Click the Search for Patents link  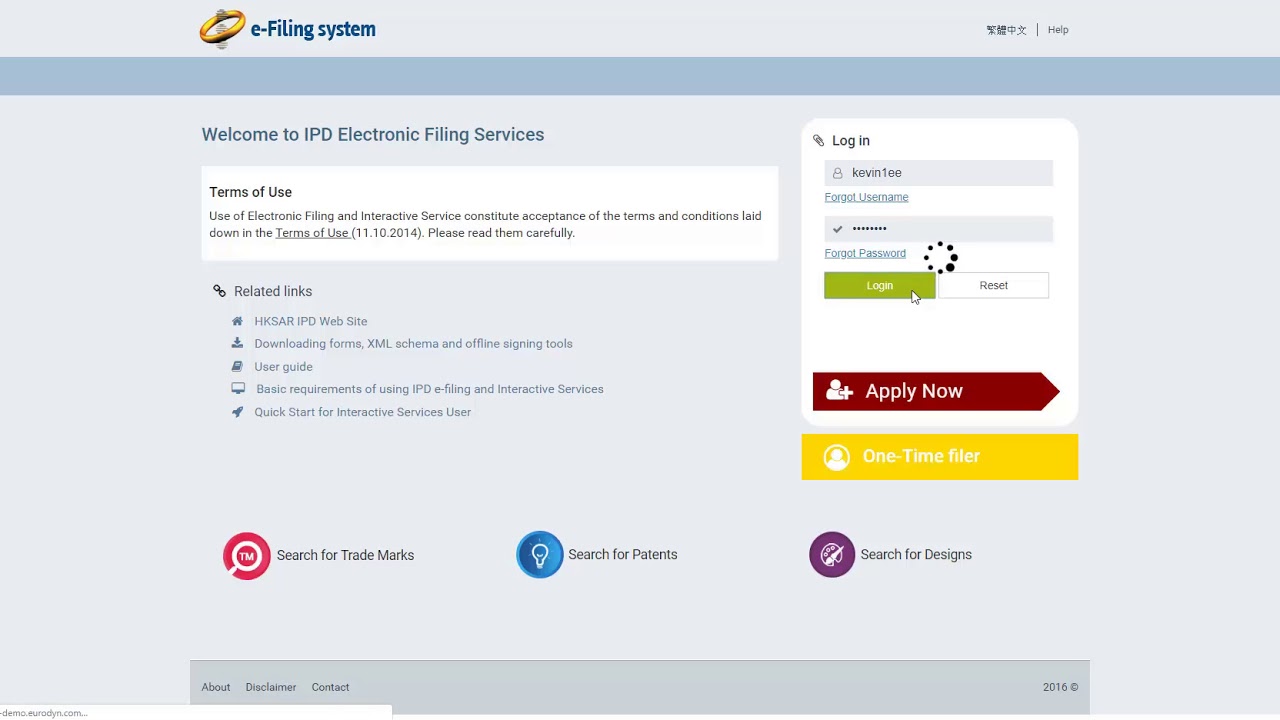[623, 554]
